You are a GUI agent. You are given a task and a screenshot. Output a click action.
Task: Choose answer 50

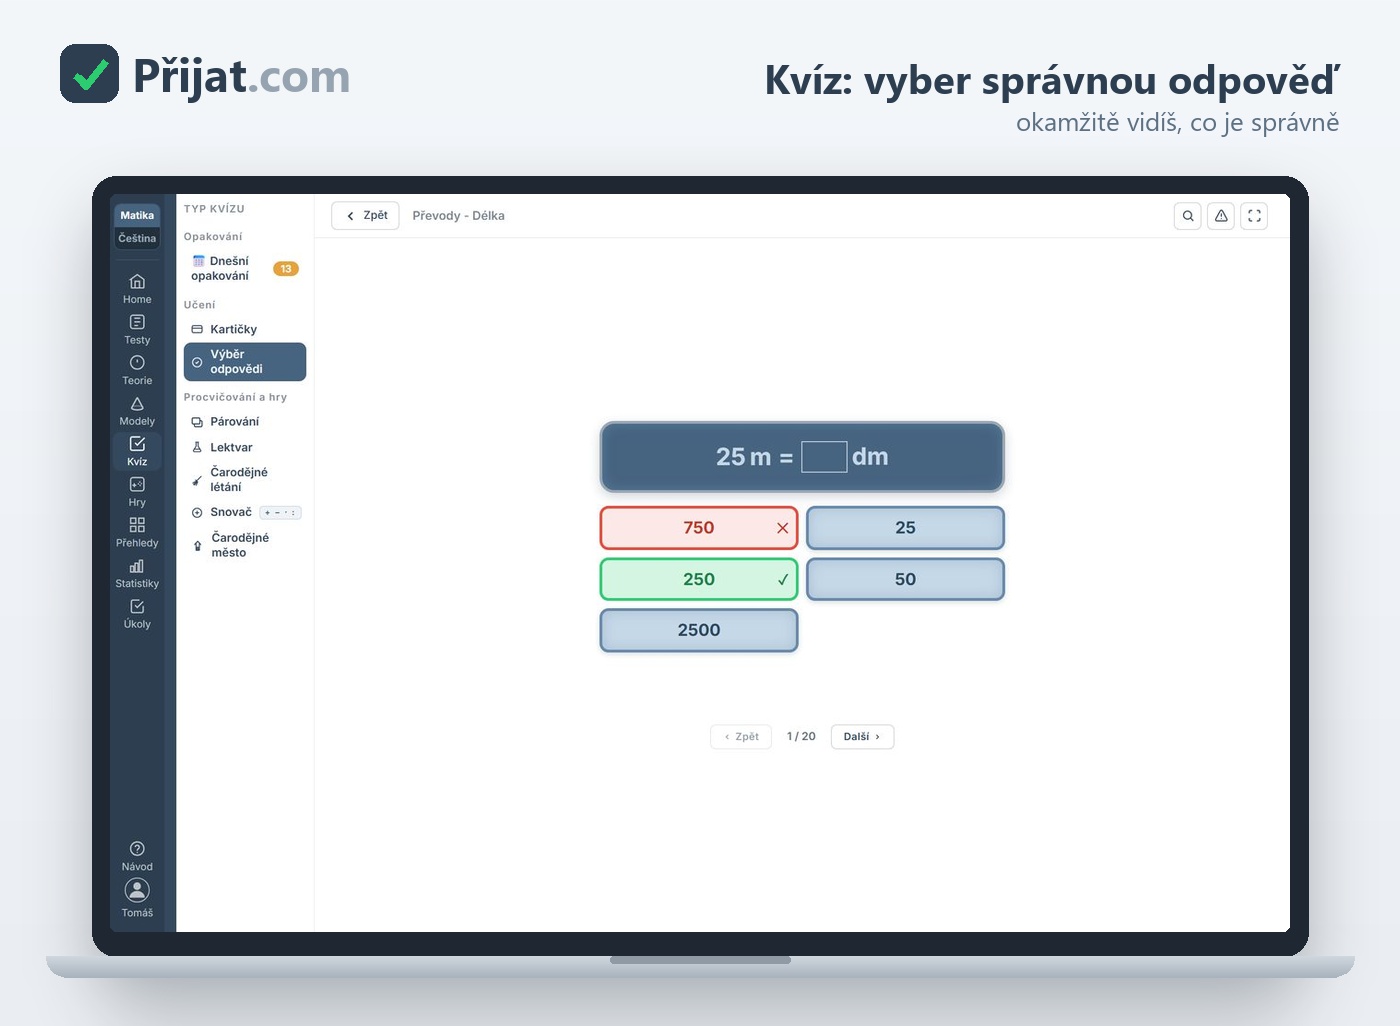905,579
